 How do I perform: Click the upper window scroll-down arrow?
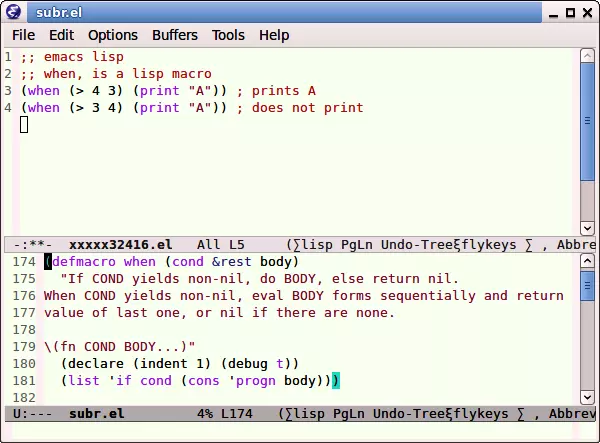click(587, 228)
